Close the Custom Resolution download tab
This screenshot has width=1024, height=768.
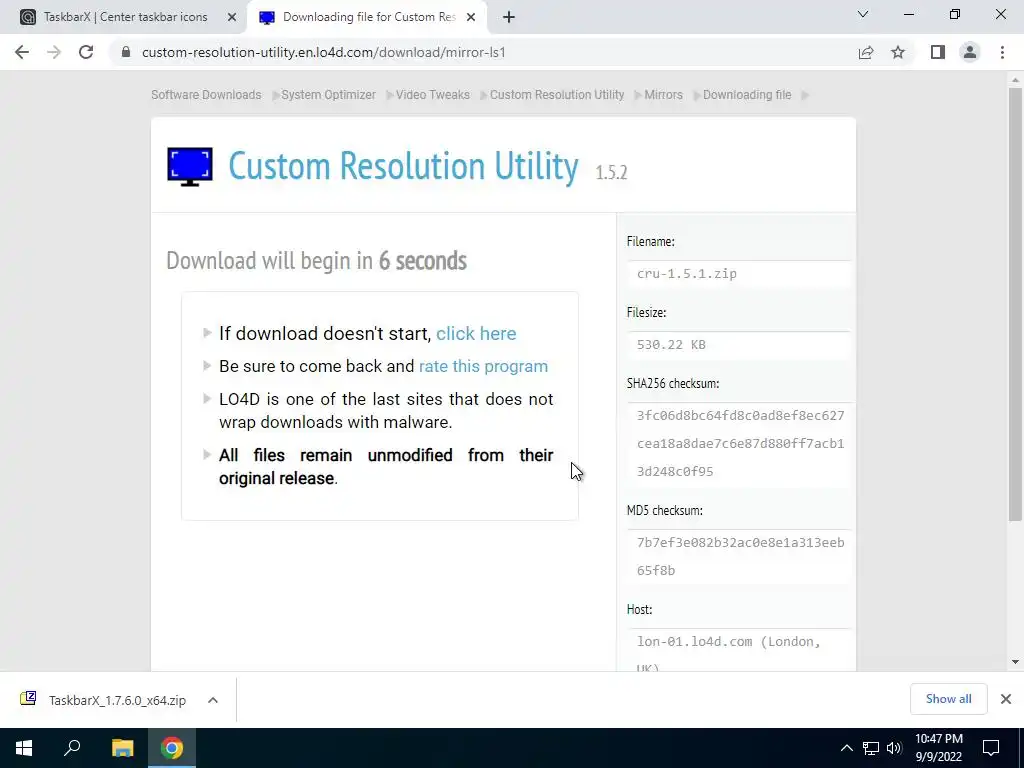pos(471,18)
